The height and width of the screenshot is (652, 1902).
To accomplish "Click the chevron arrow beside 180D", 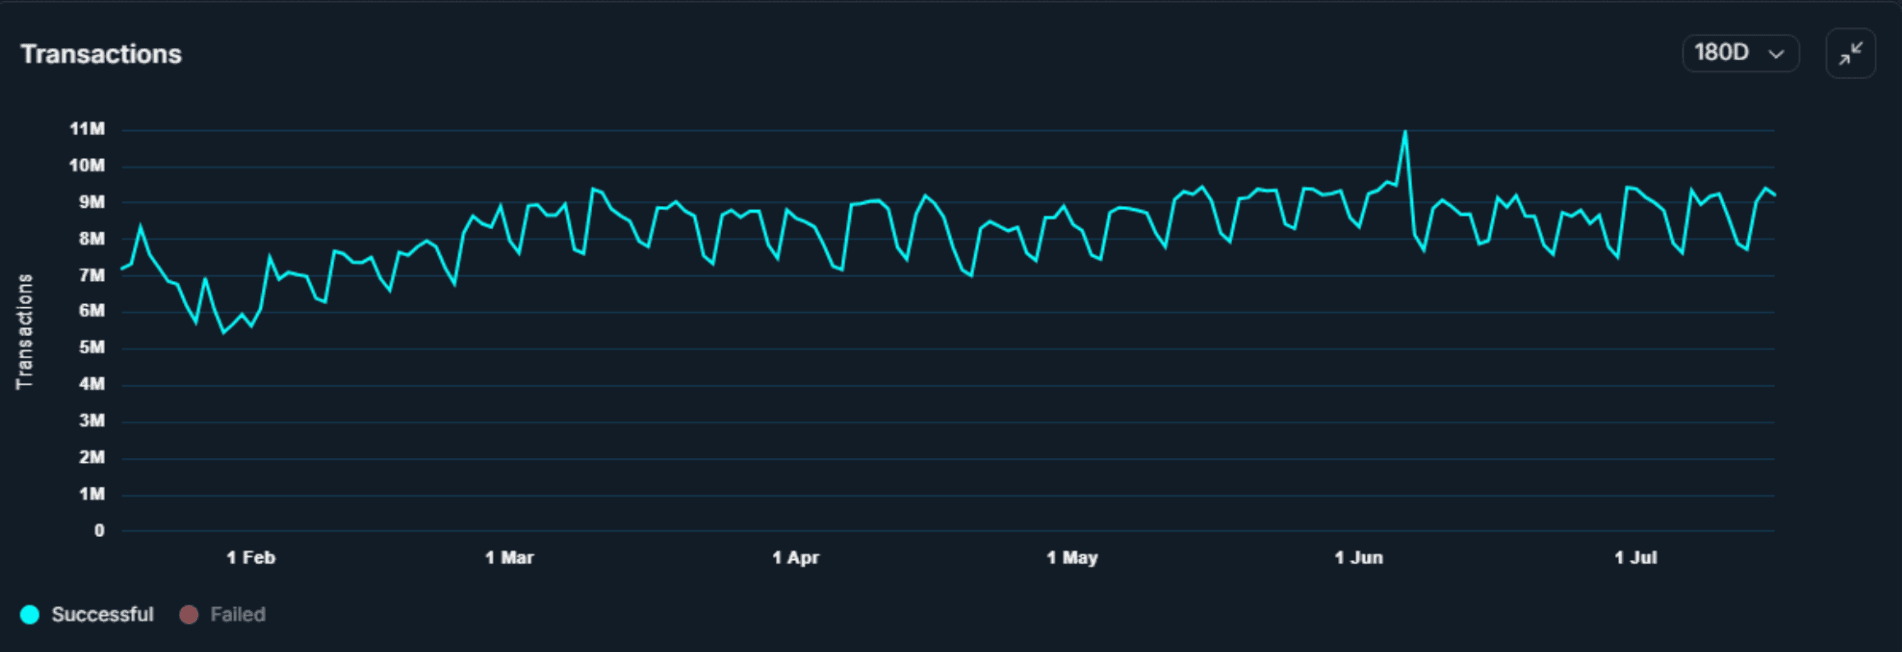I will point(1776,54).
